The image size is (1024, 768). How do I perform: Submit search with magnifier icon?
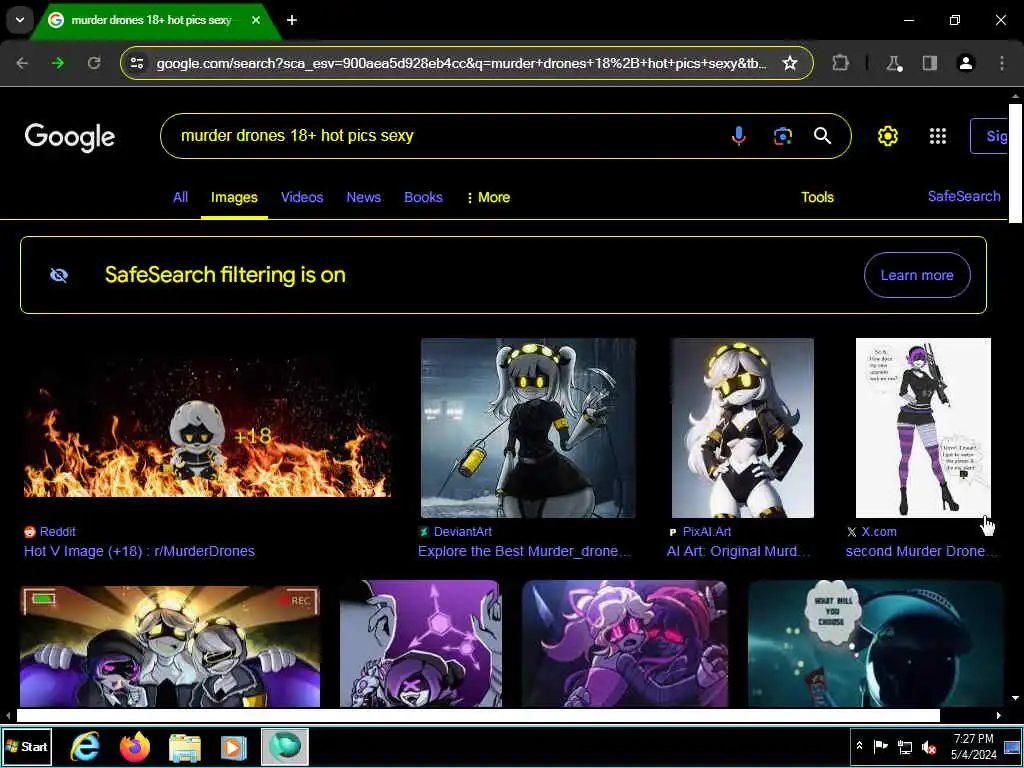pos(823,136)
